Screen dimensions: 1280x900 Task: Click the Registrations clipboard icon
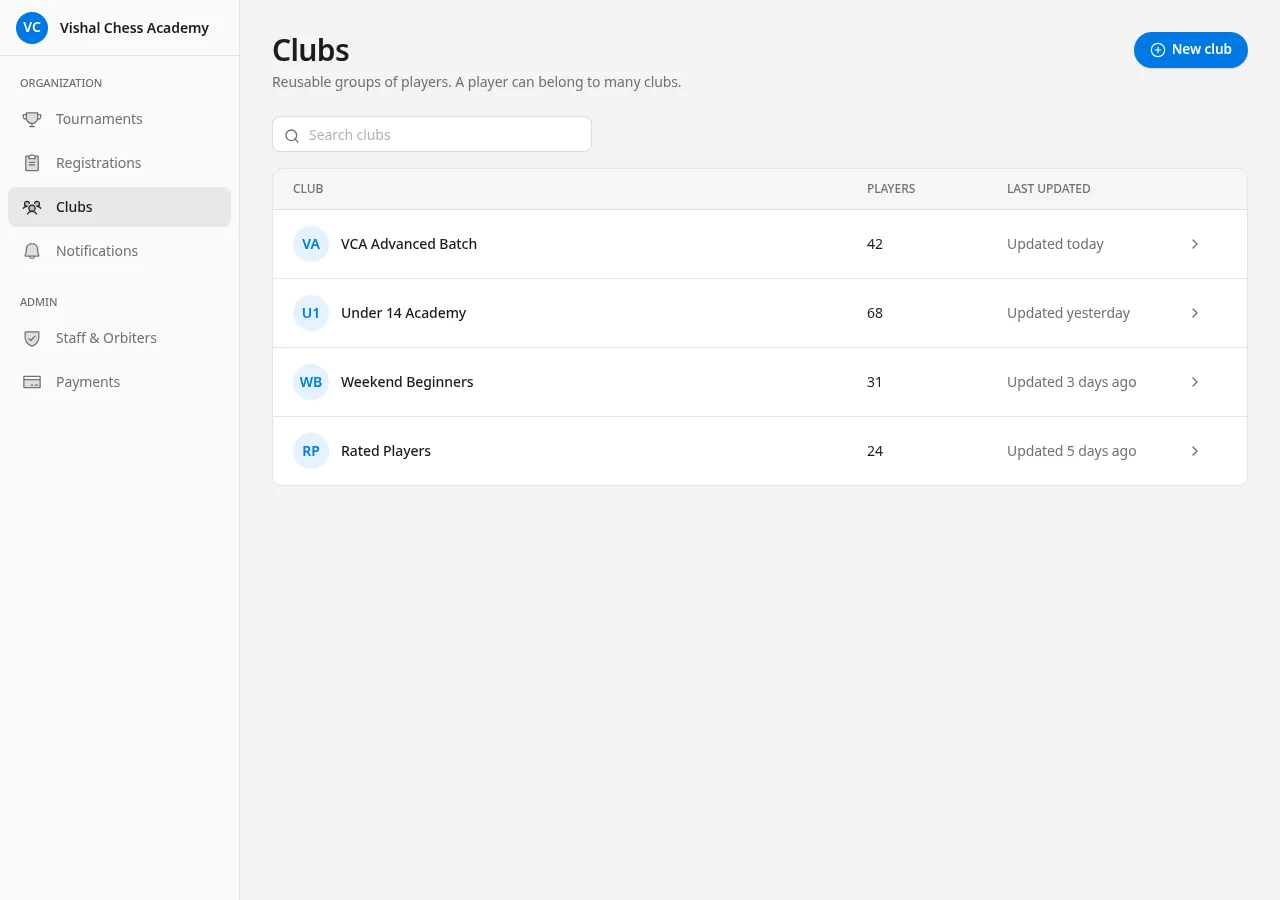pos(32,163)
